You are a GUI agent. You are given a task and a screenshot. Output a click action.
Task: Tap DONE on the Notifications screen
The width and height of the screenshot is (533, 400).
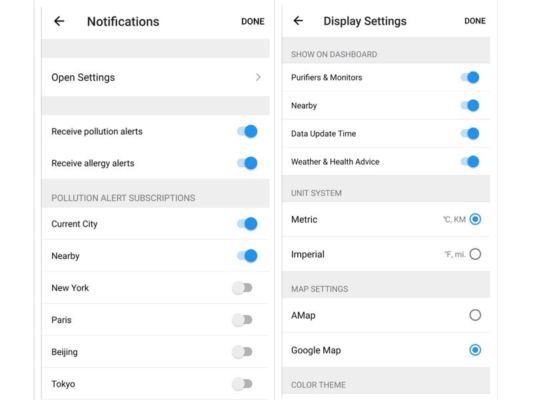(x=253, y=21)
